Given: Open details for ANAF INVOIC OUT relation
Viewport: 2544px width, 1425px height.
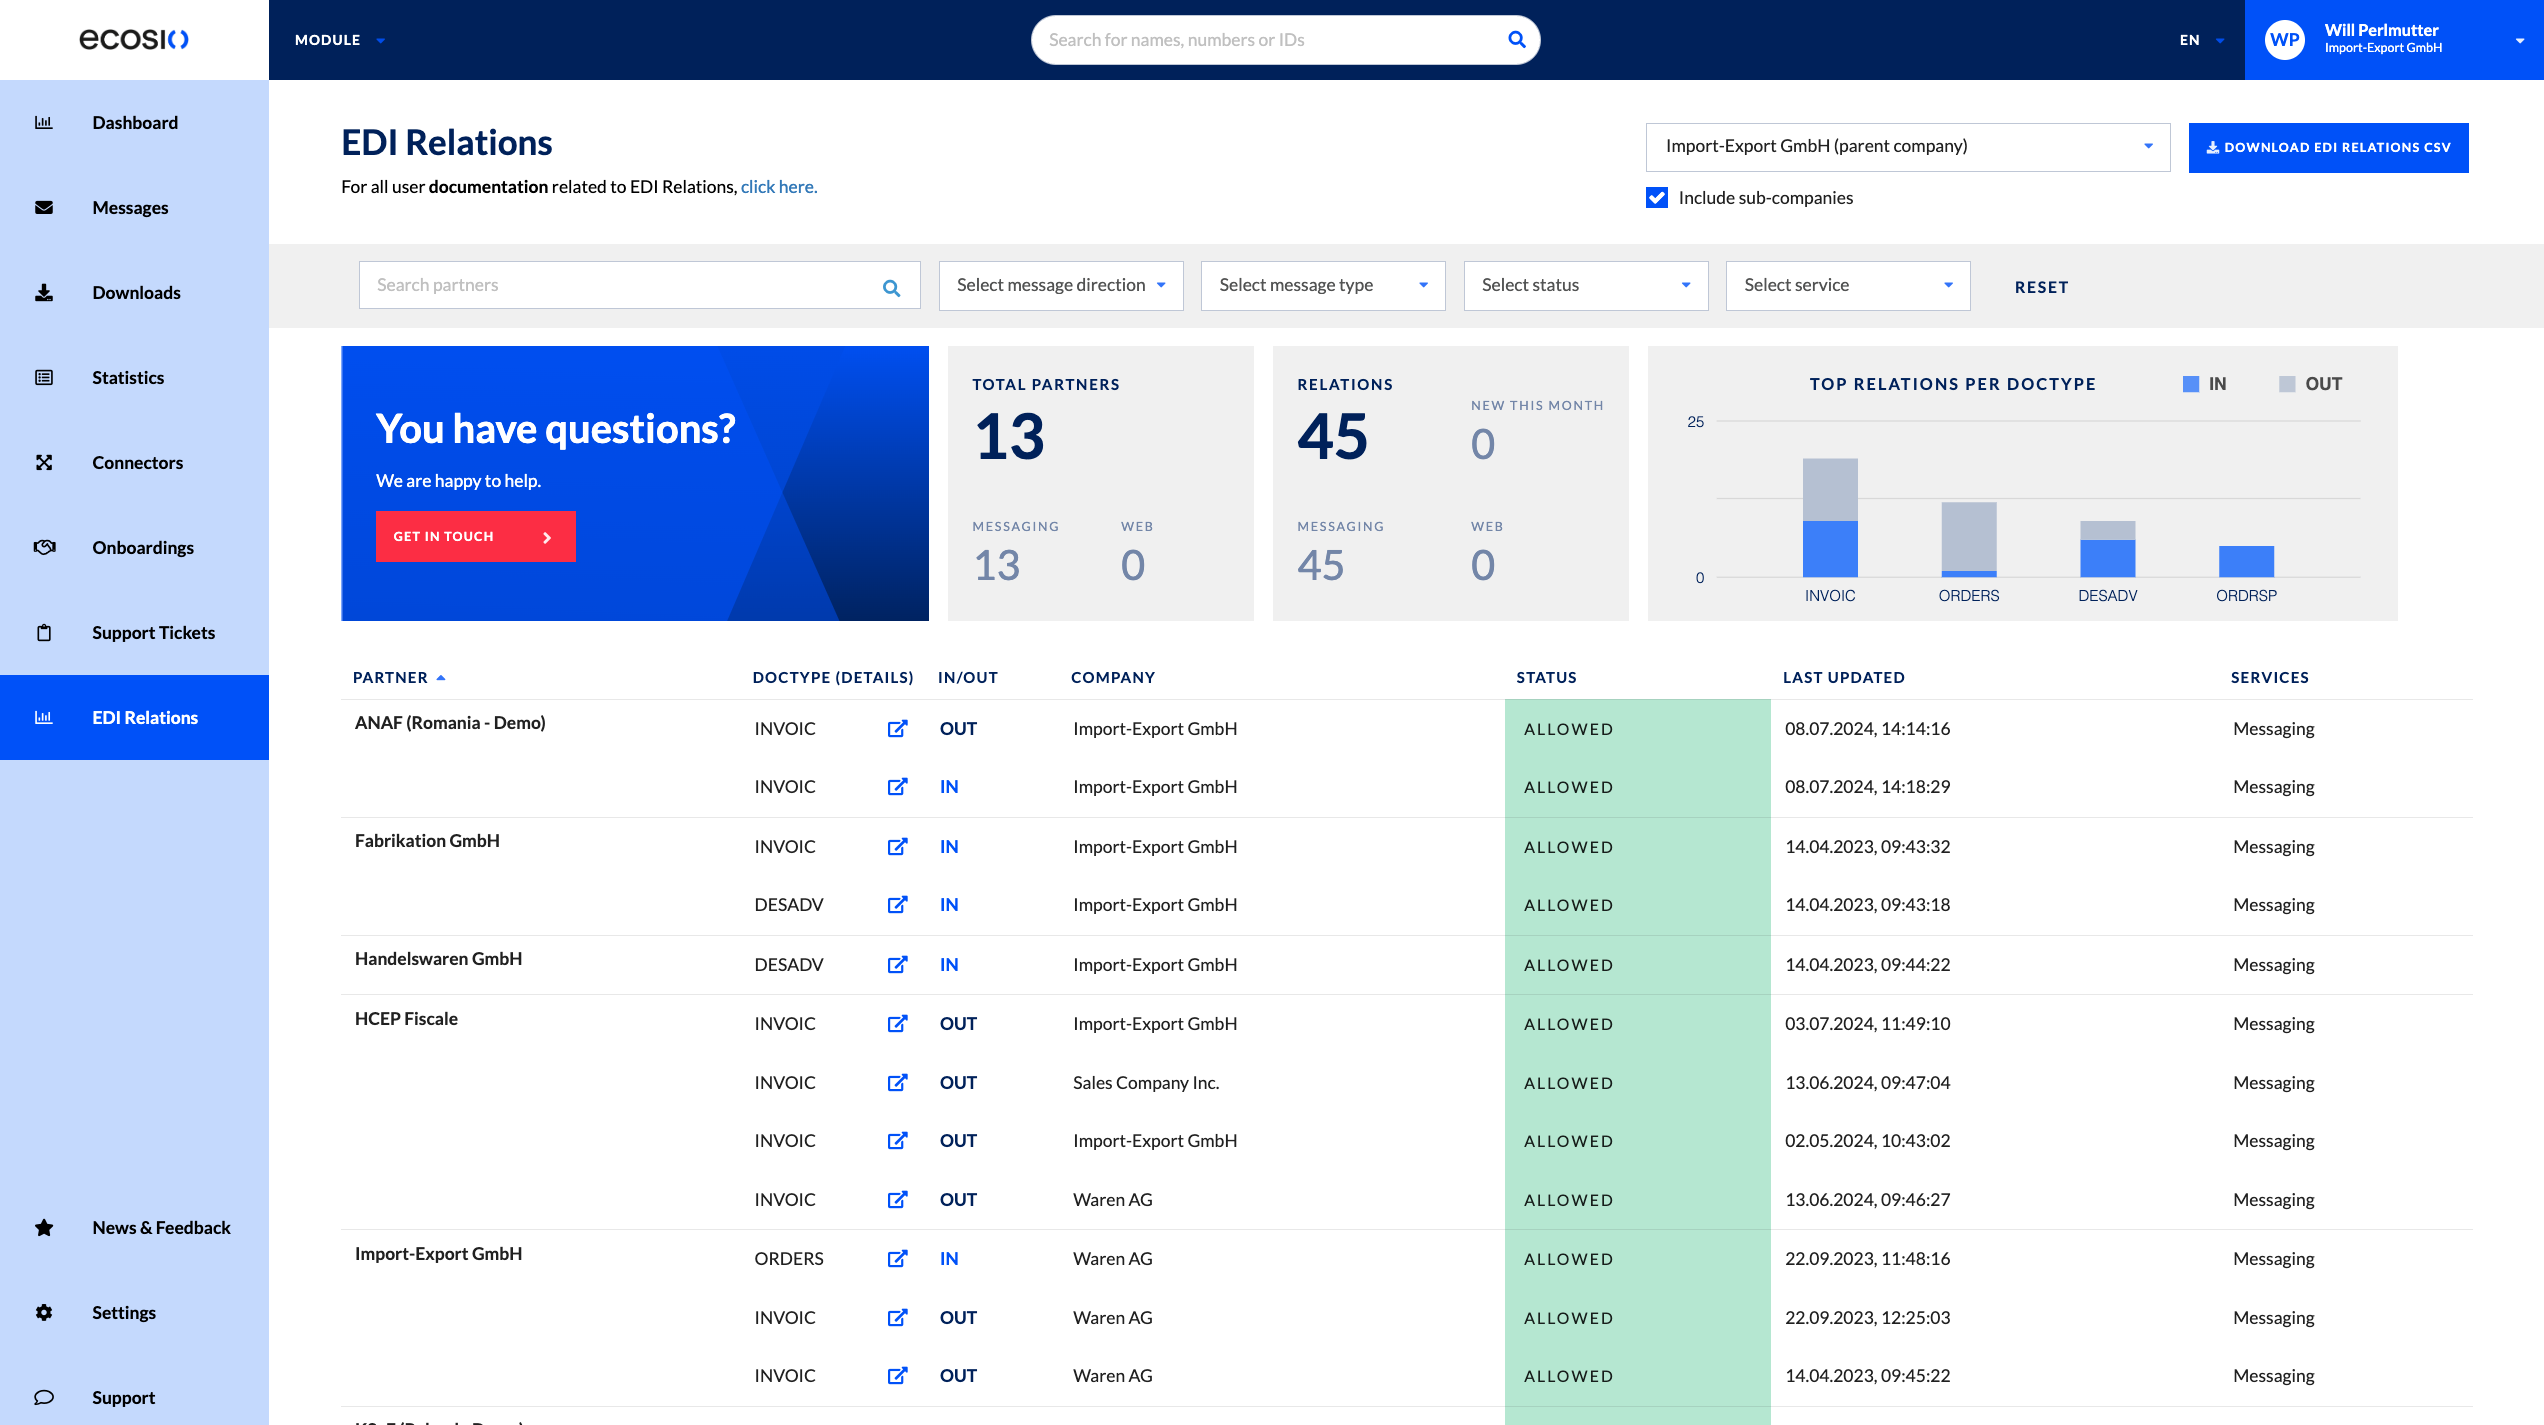Looking at the screenshot, I should (x=897, y=729).
